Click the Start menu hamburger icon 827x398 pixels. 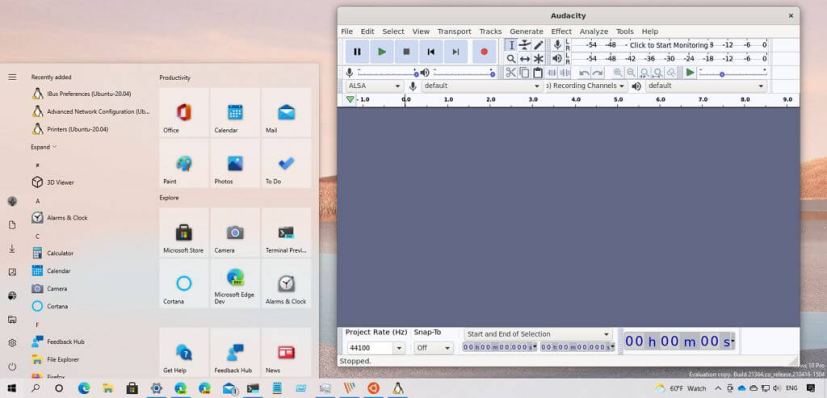(x=12, y=77)
